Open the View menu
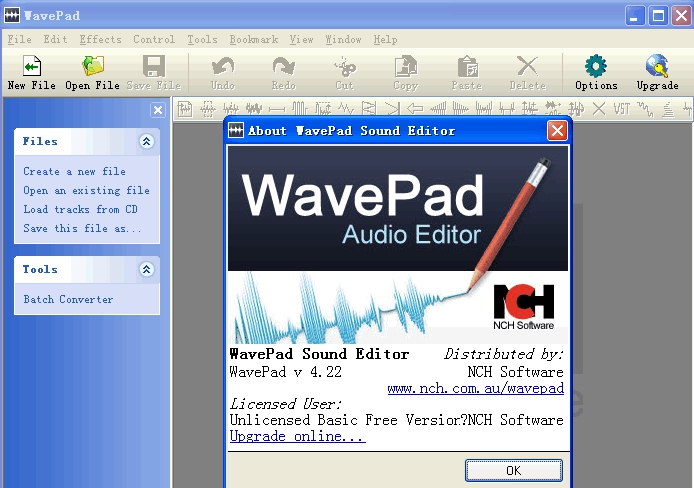Image resolution: width=694 pixels, height=488 pixels. [301, 39]
